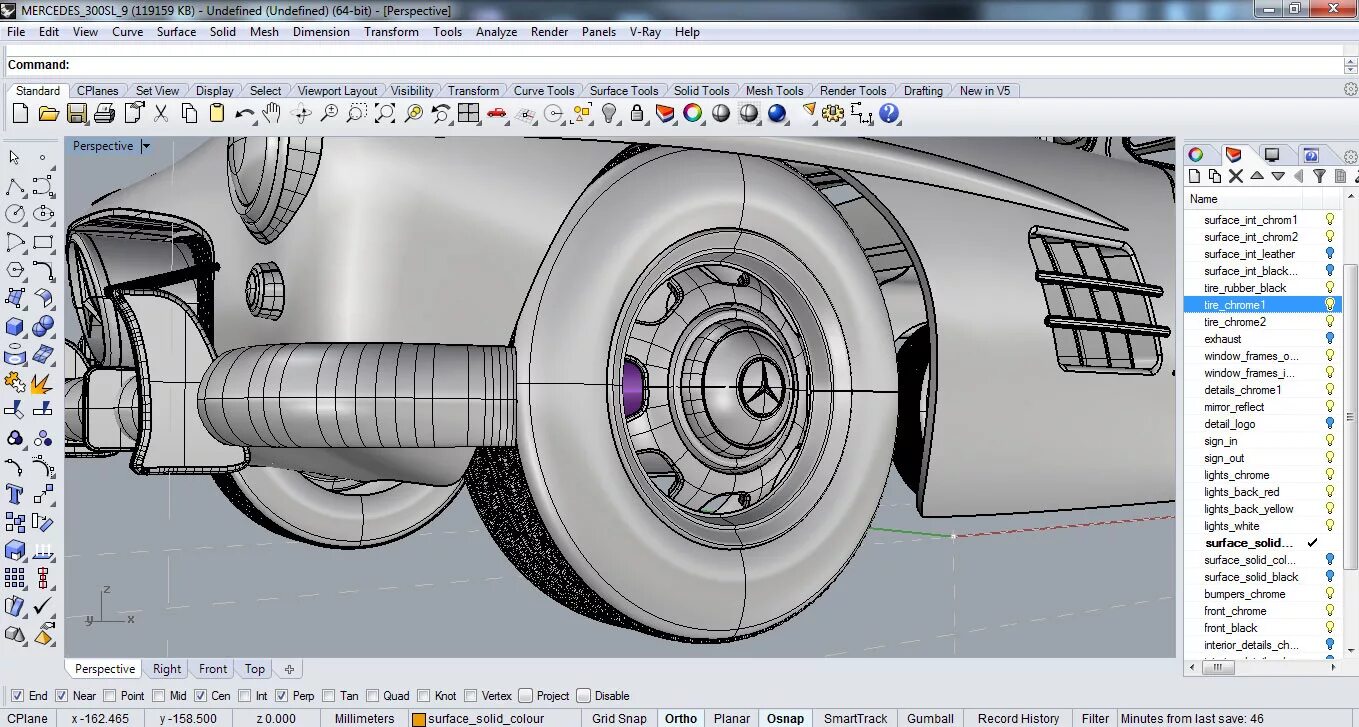Switch to the Curve Tools toolbar tab
Viewport: 1359px width, 727px height.
coord(544,90)
